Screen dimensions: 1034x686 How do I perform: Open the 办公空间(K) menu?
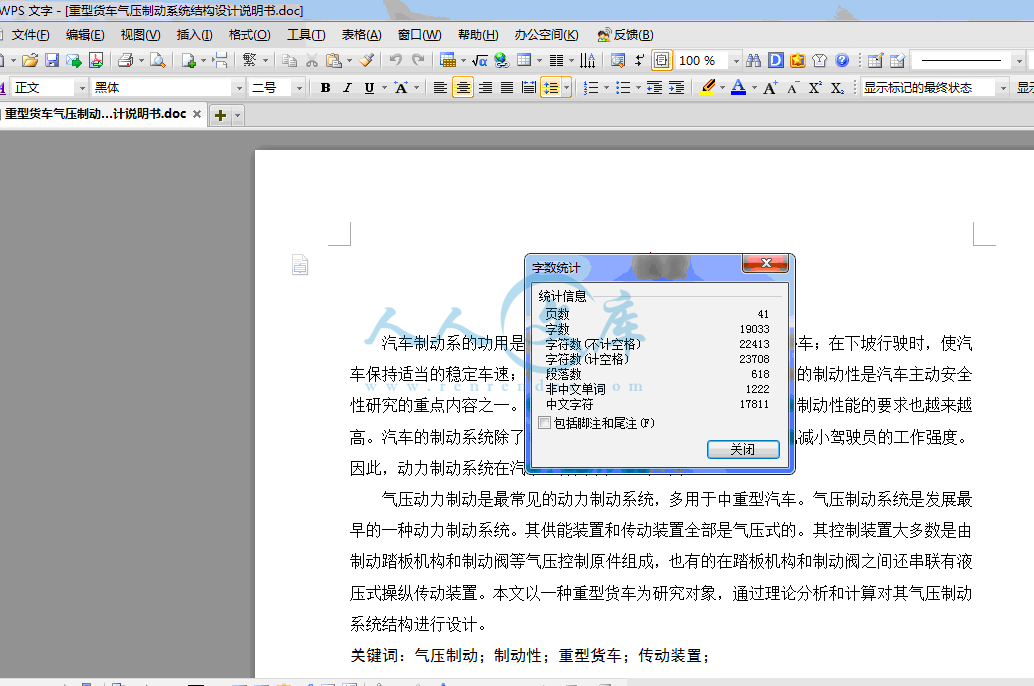[547, 35]
